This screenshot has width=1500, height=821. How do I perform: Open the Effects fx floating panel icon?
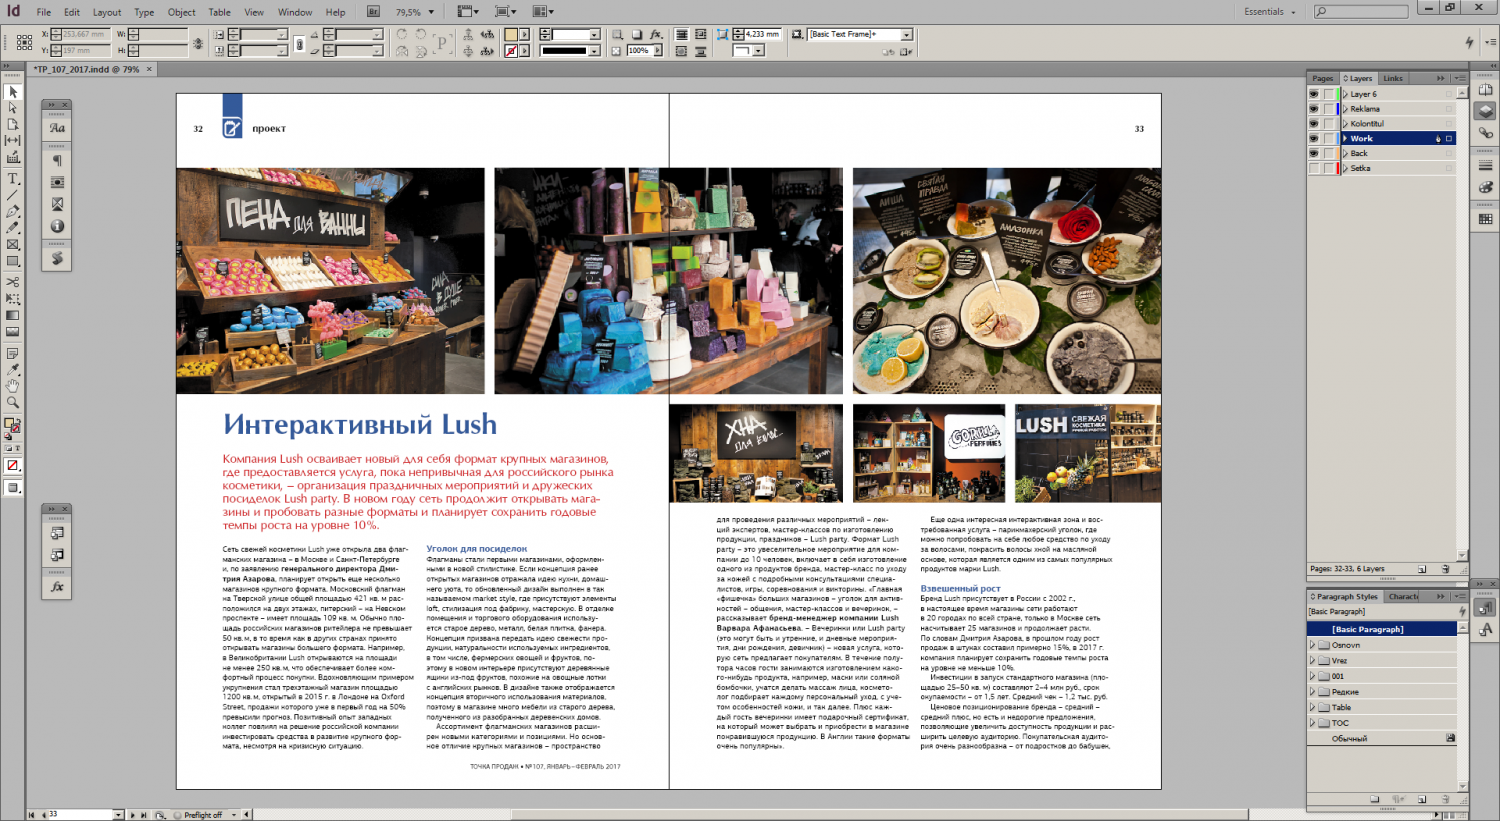[x=57, y=587]
